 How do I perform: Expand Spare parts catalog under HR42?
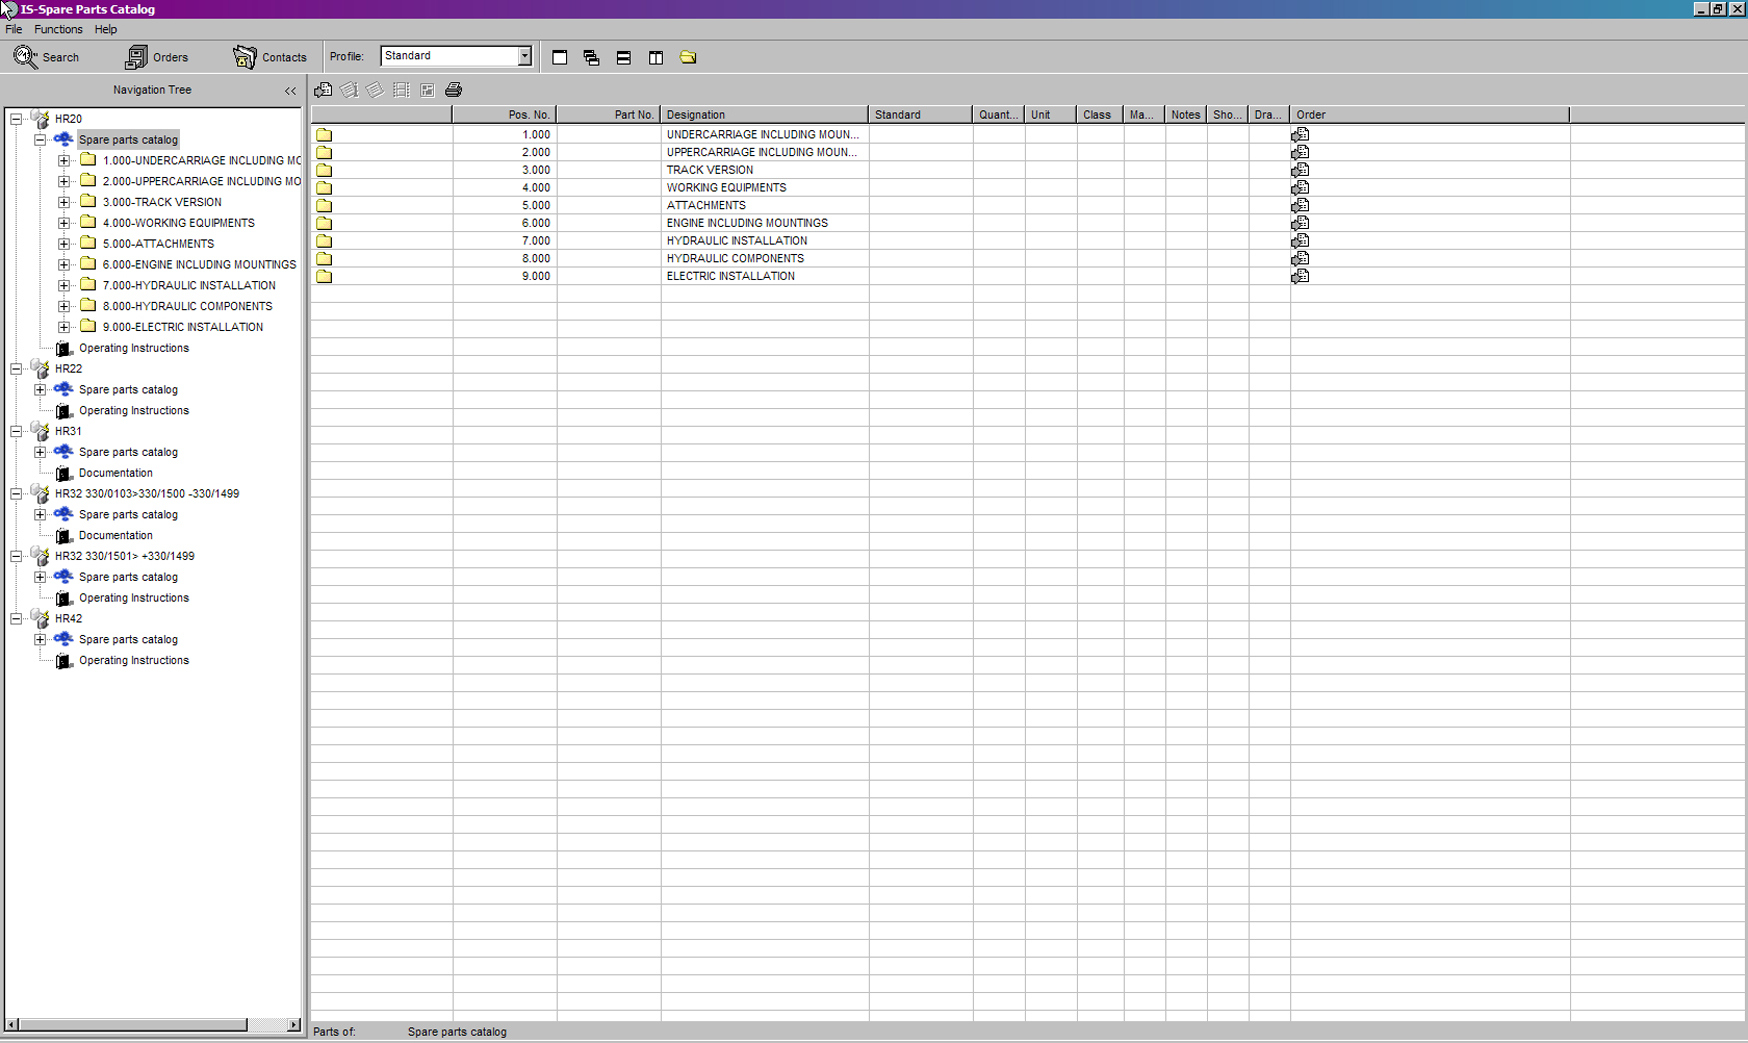(40, 640)
